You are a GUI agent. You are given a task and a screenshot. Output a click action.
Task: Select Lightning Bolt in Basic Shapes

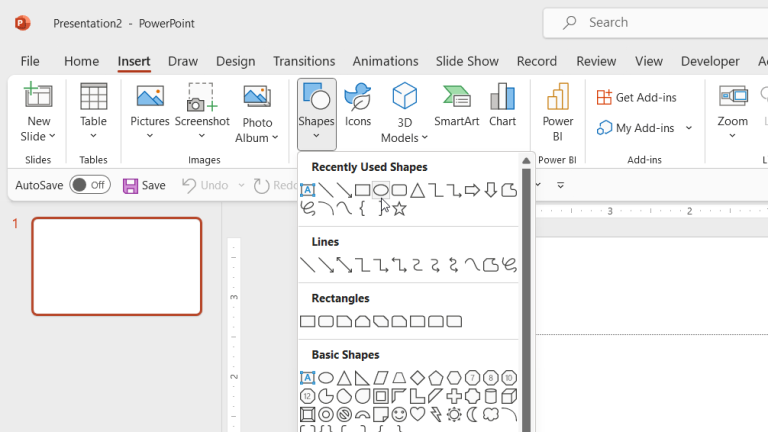(x=435, y=415)
